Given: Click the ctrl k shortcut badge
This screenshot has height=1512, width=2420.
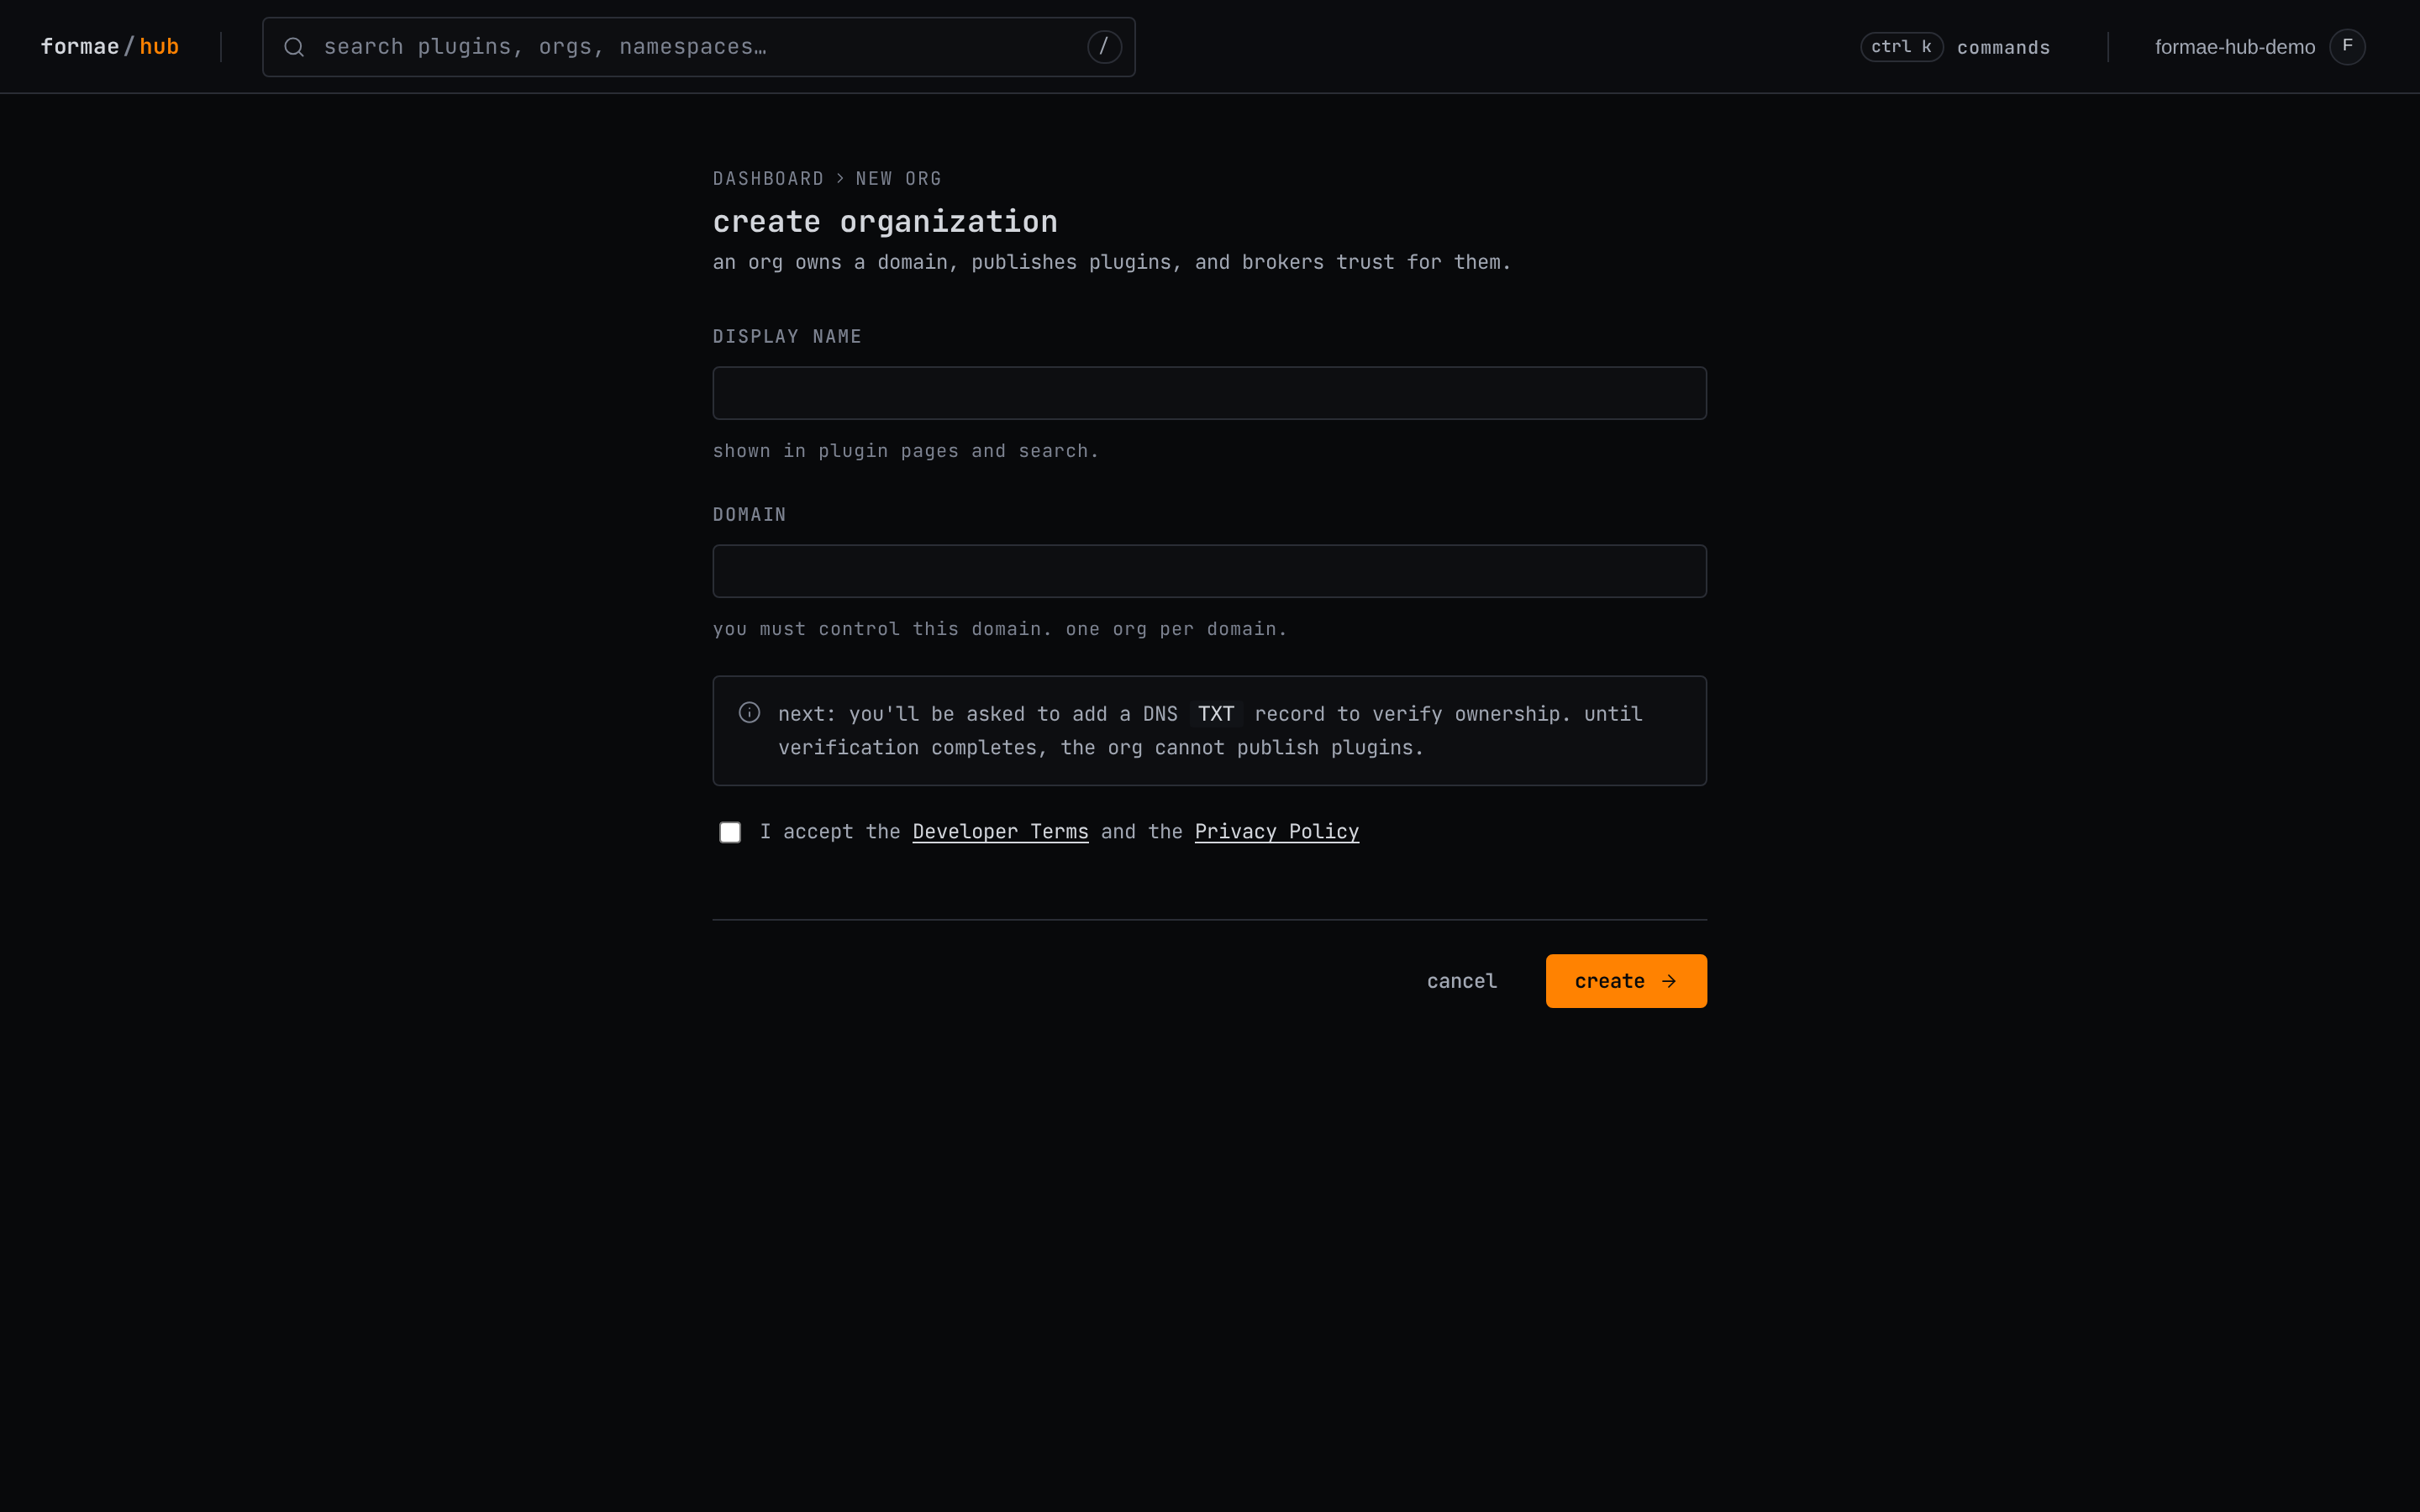Looking at the screenshot, I should [x=1901, y=47].
